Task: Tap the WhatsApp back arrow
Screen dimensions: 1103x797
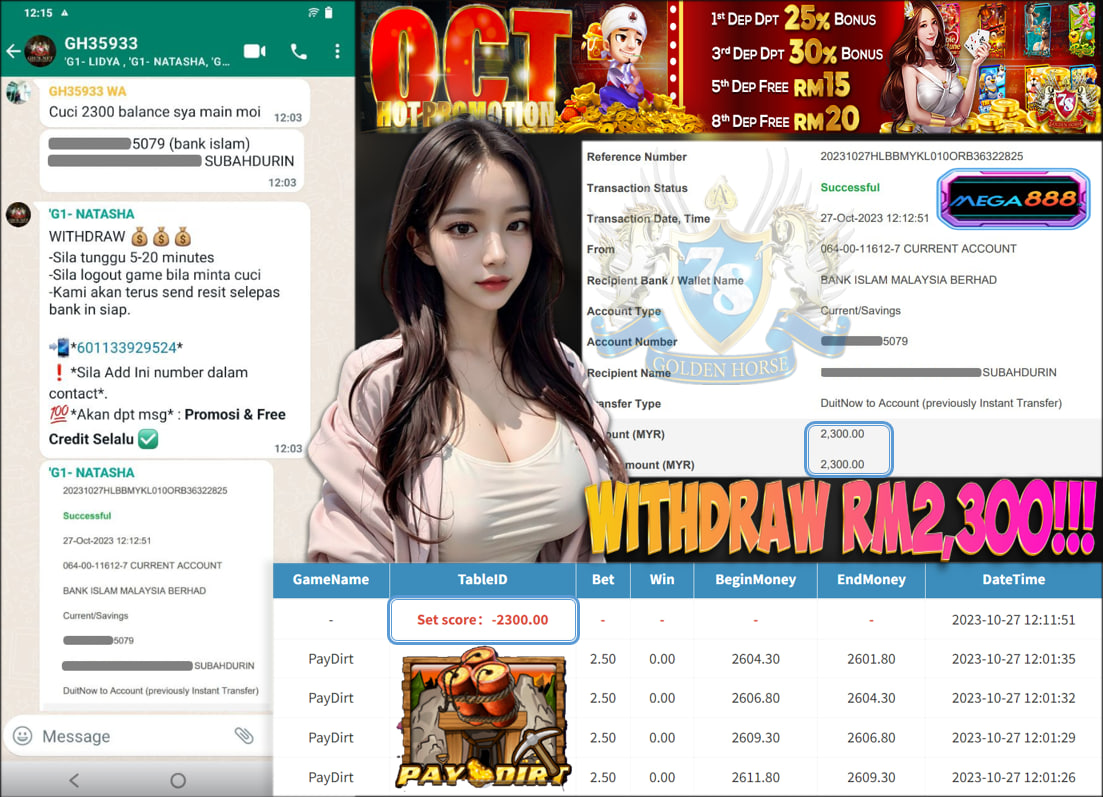Action: click(13, 51)
